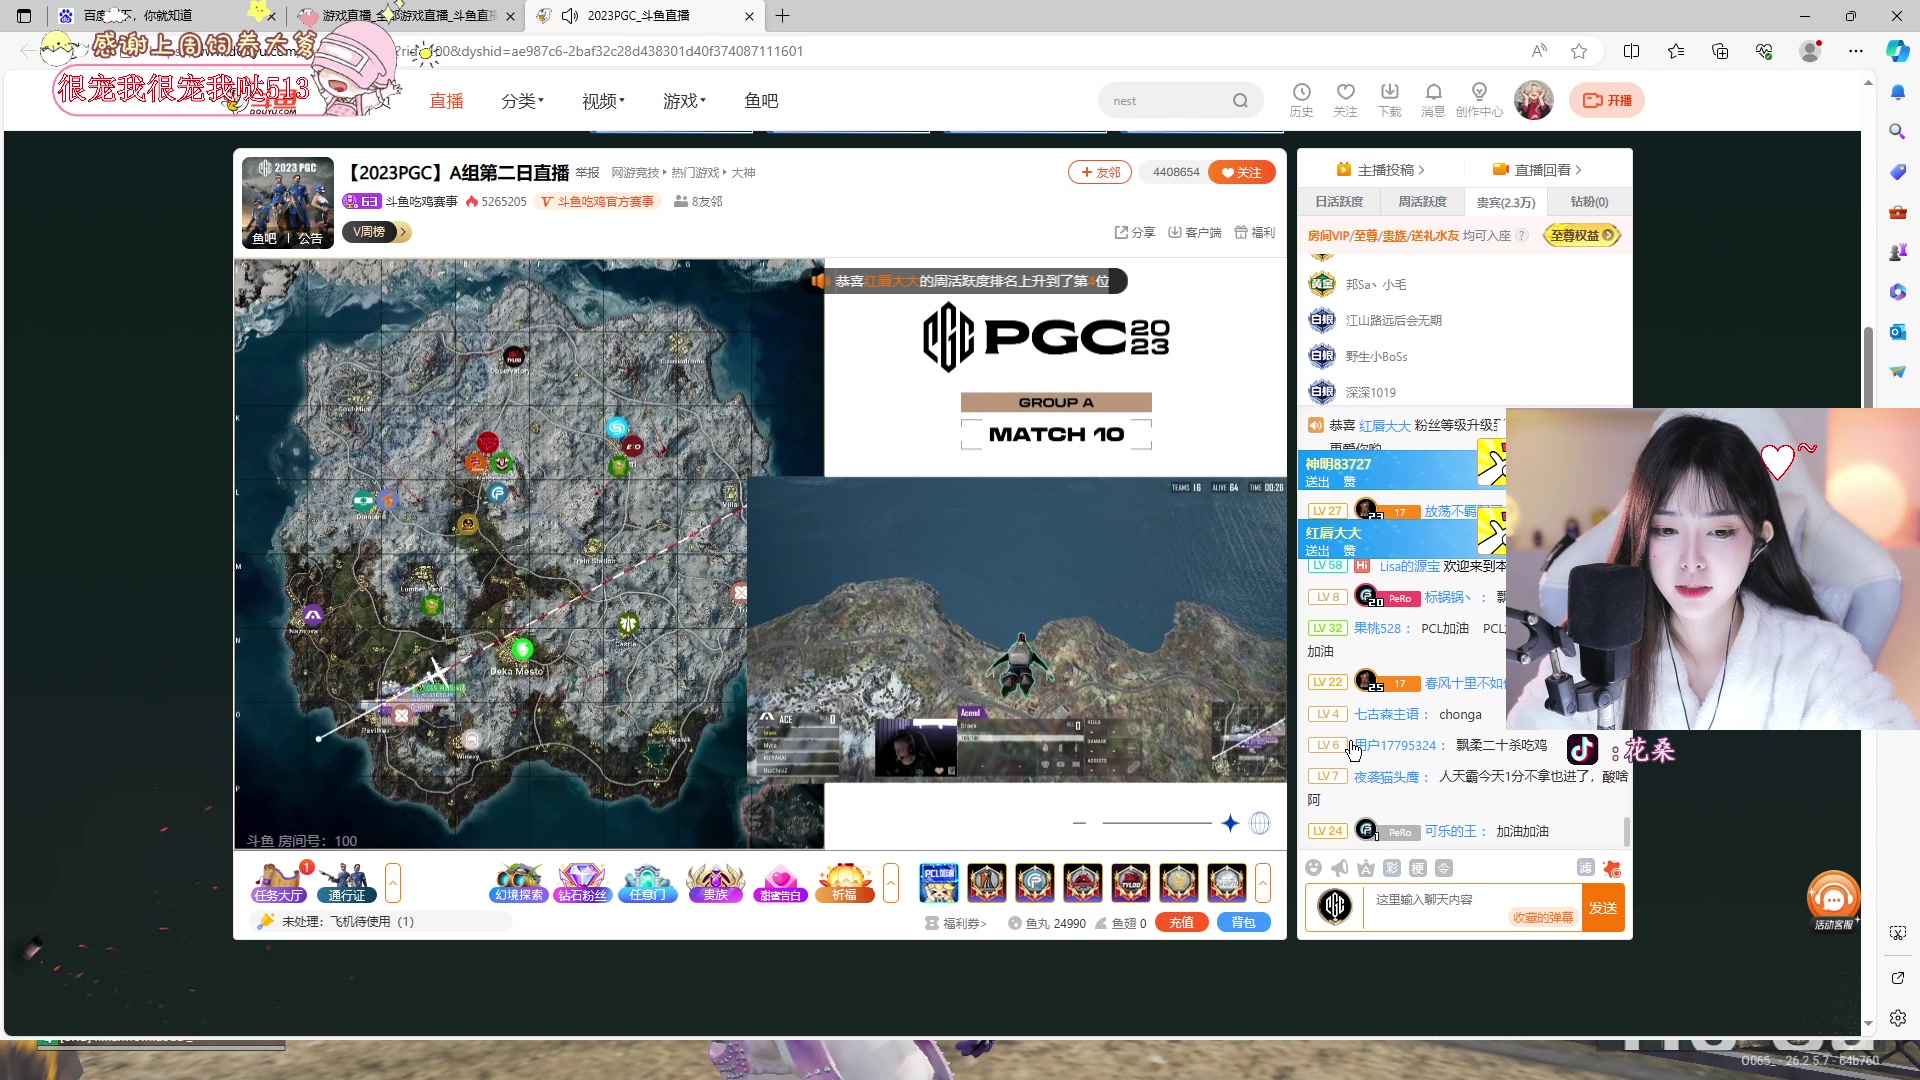Click the megaphone icon above chat input
1920x1080 pixels.
pos(1340,868)
